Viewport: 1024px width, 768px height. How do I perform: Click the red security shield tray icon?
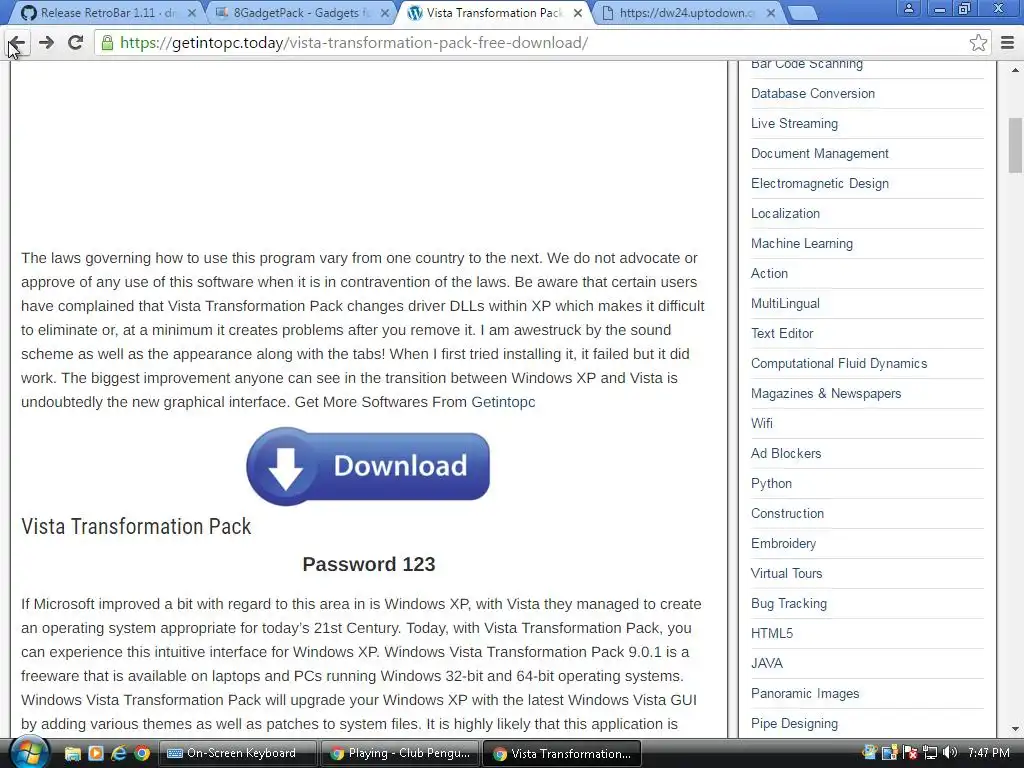[x=910, y=753]
